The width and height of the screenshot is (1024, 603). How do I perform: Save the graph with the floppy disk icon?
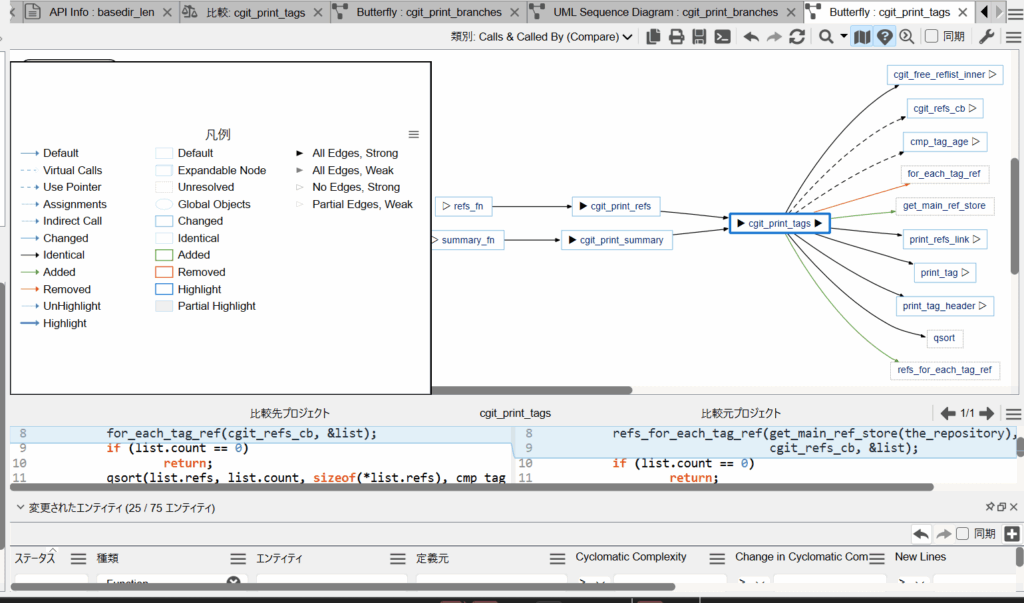(x=699, y=37)
